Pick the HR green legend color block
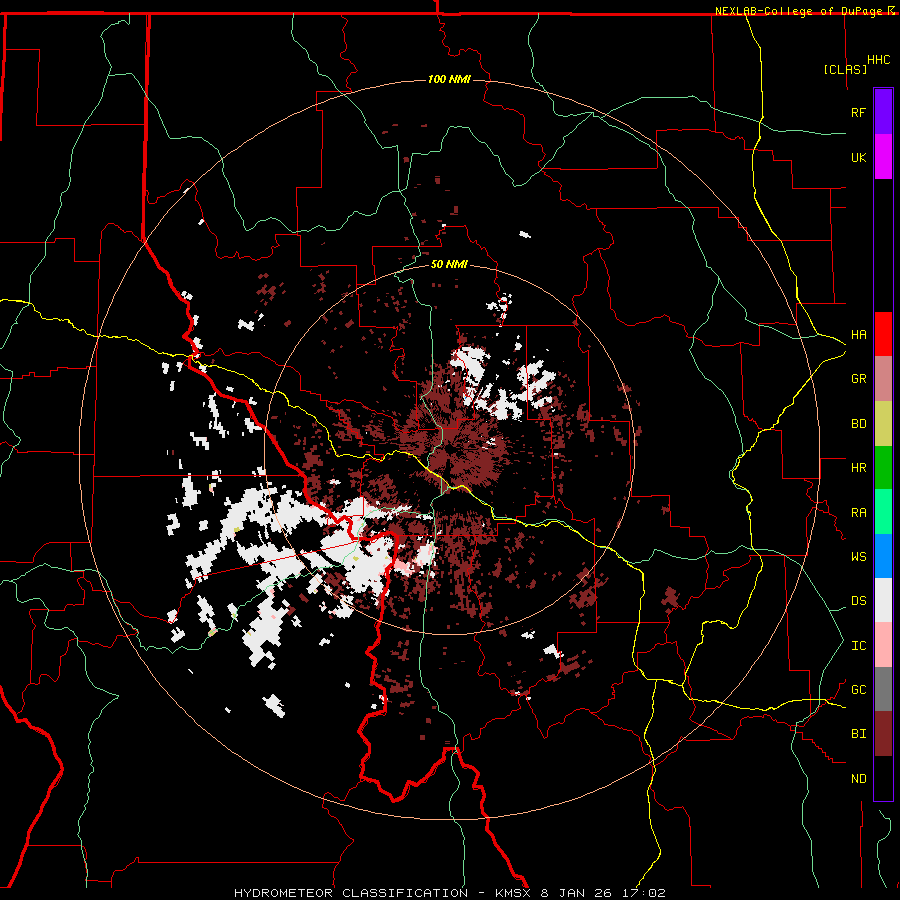900x900 pixels. pos(883,468)
